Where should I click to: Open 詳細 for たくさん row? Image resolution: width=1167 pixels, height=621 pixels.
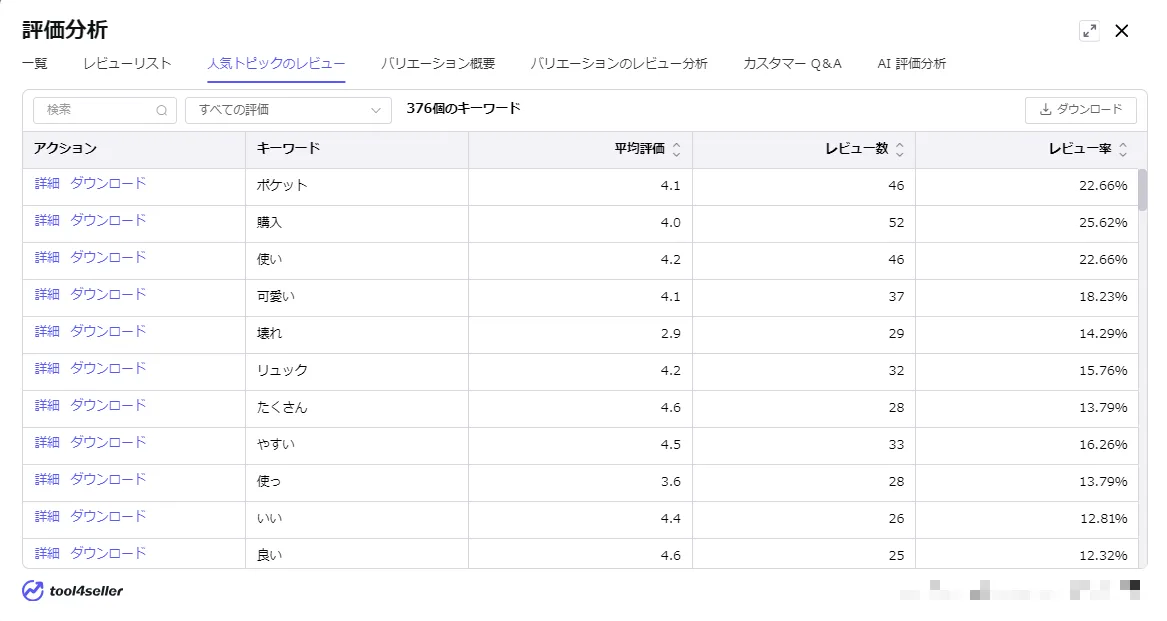click(47, 405)
